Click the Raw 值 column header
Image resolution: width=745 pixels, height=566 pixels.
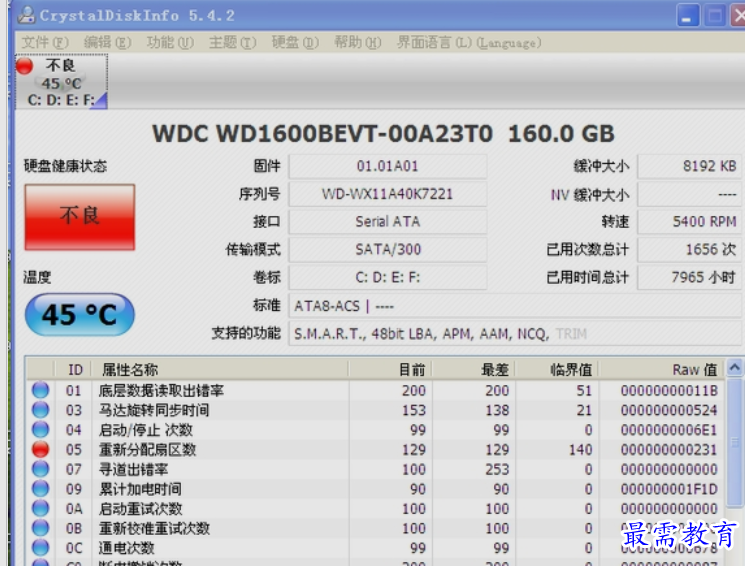tap(661, 369)
